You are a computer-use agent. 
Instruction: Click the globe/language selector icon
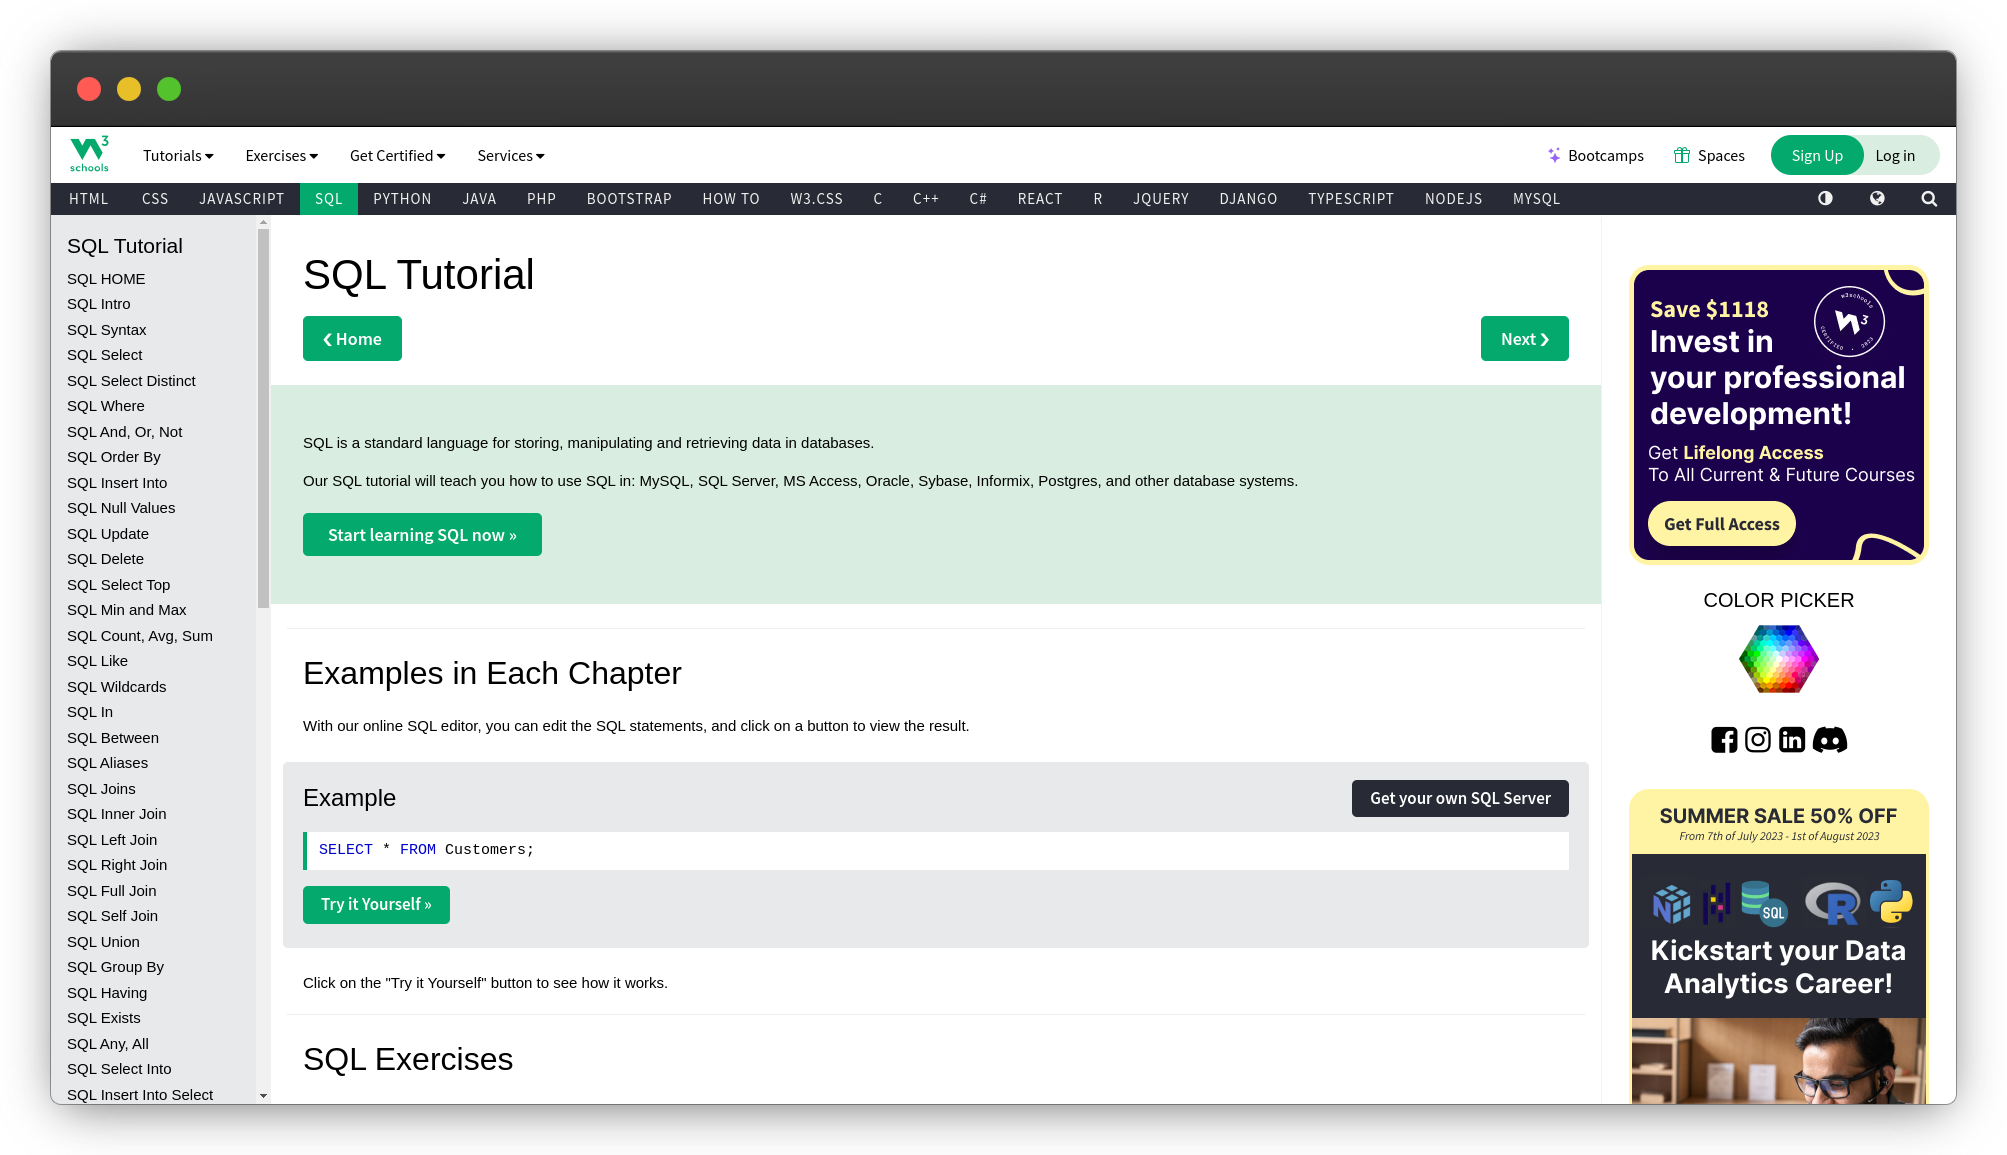[1877, 198]
